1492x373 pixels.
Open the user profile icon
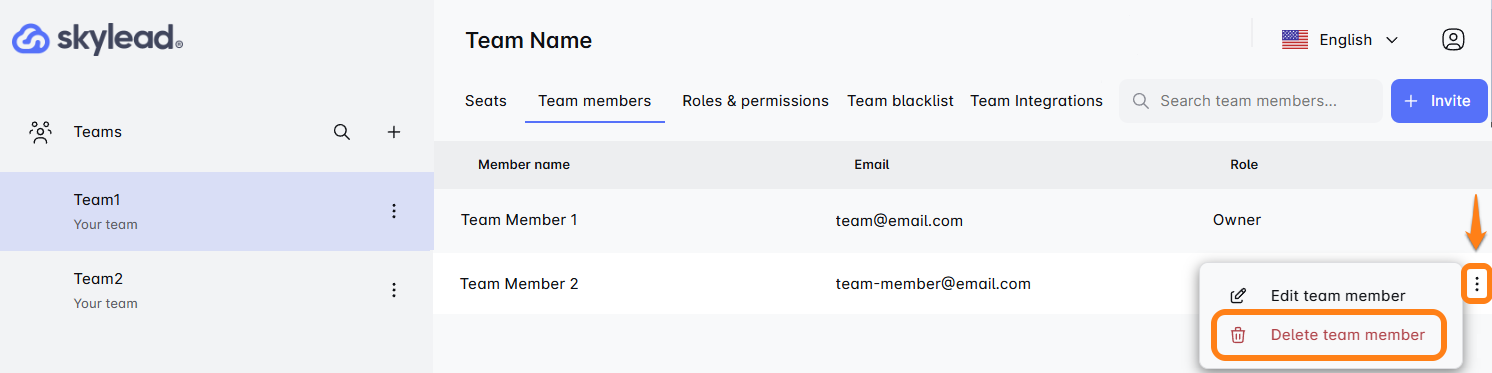click(1453, 40)
